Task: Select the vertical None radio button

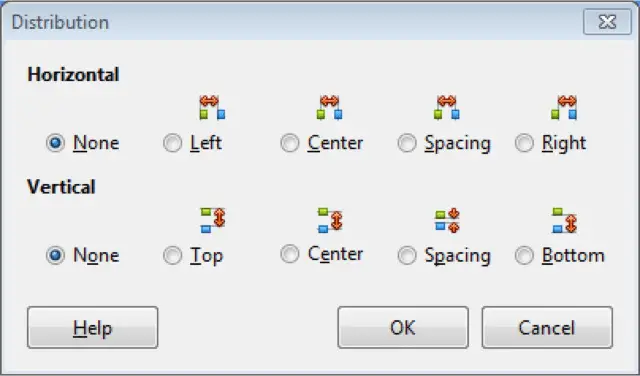Action: (55, 256)
